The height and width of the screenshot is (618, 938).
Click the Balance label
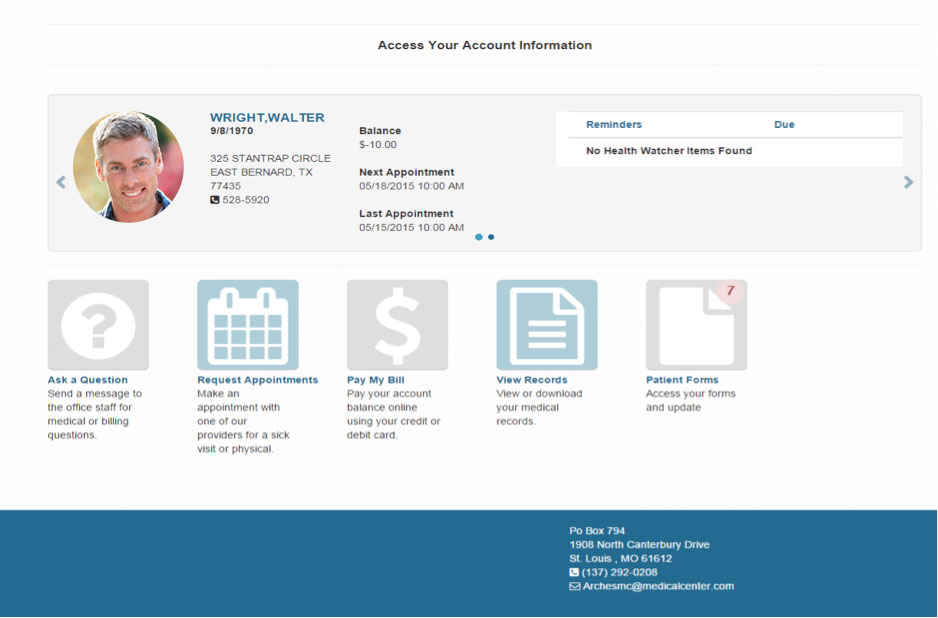[380, 130]
